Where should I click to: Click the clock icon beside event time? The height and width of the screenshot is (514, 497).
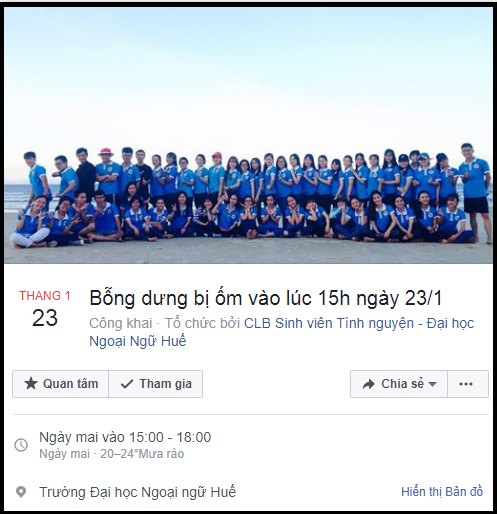pos(21,445)
